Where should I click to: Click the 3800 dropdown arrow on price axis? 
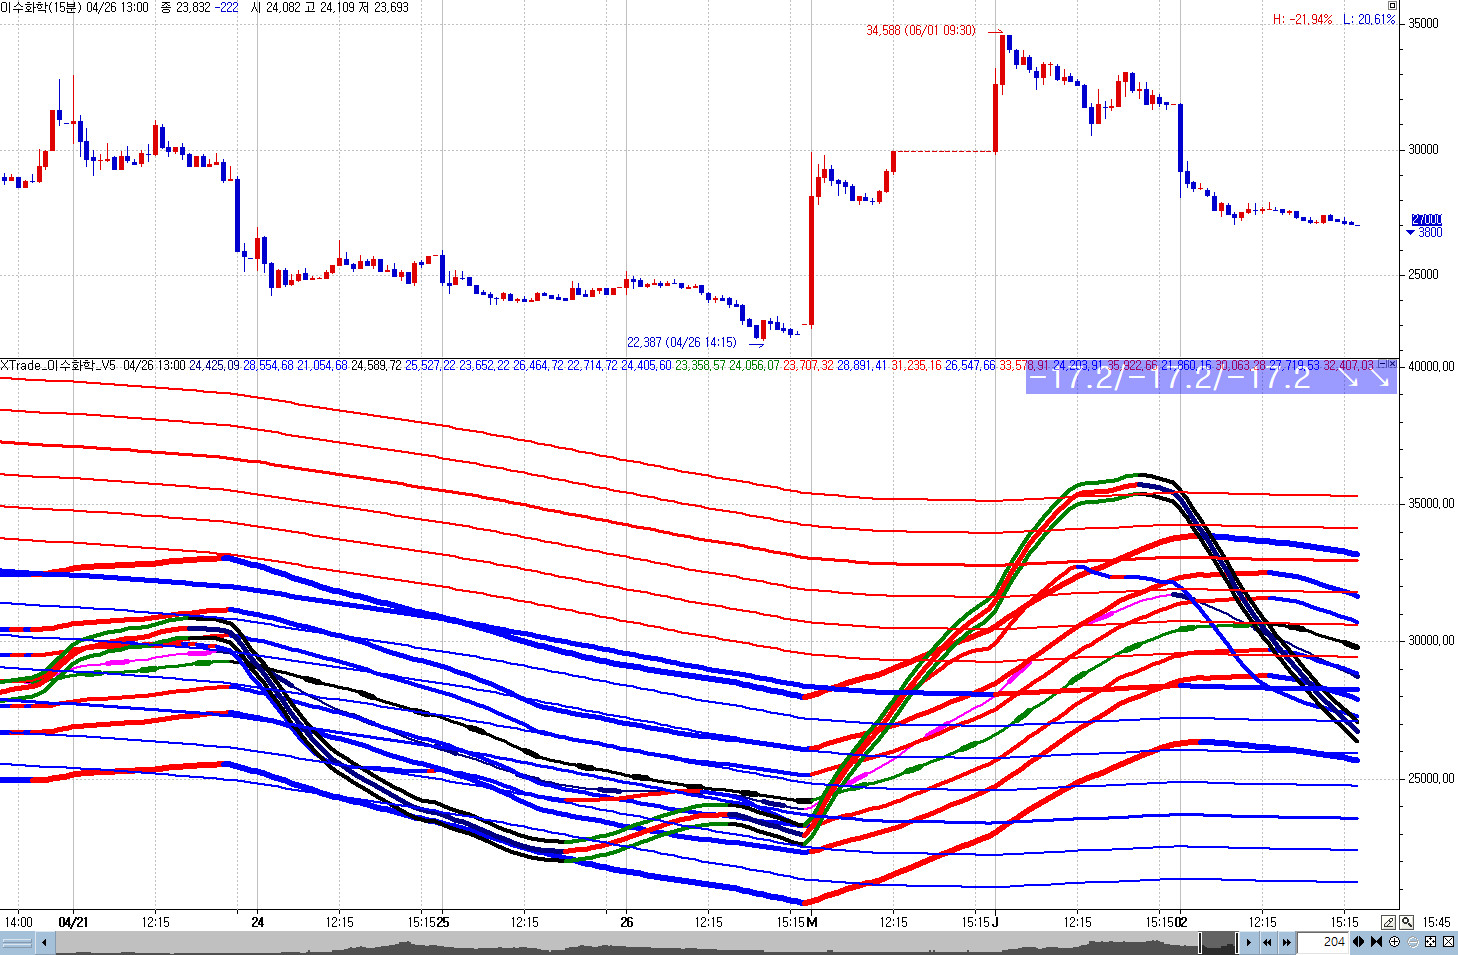coord(1410,233)
